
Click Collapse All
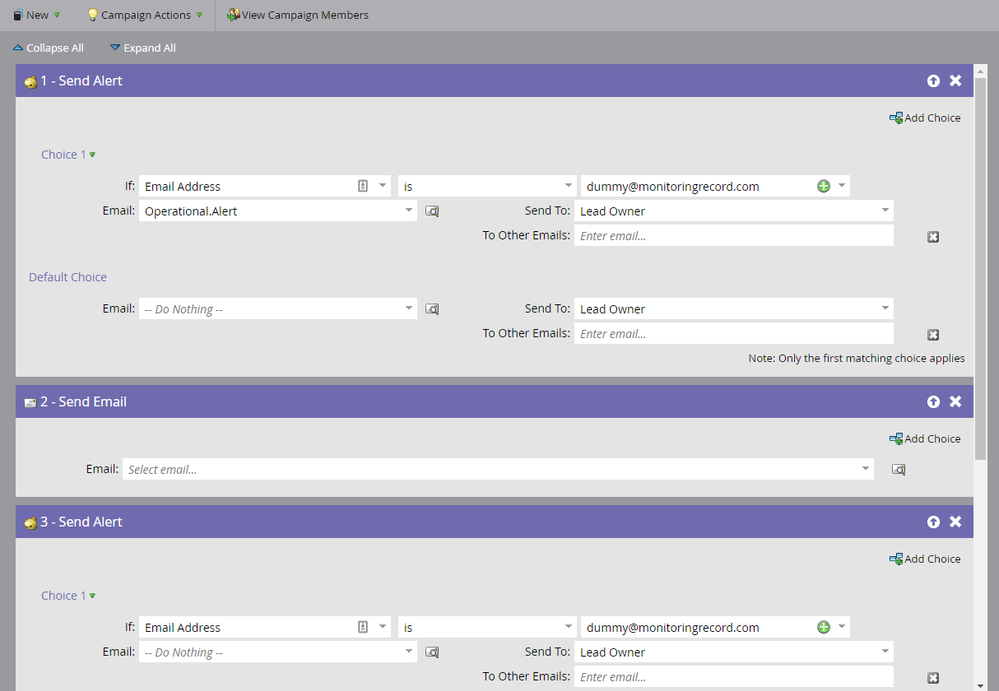point(48,48)
